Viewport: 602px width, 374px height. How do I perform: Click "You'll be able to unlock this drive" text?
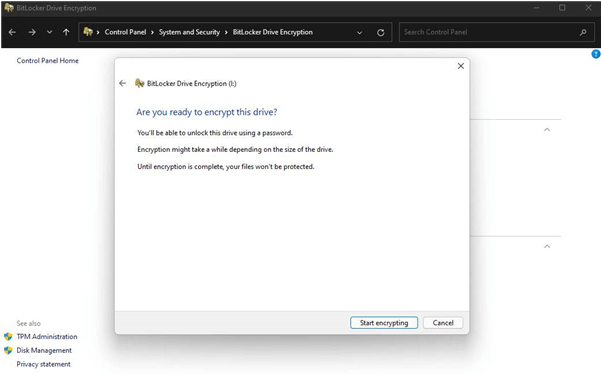click(215, 133)
